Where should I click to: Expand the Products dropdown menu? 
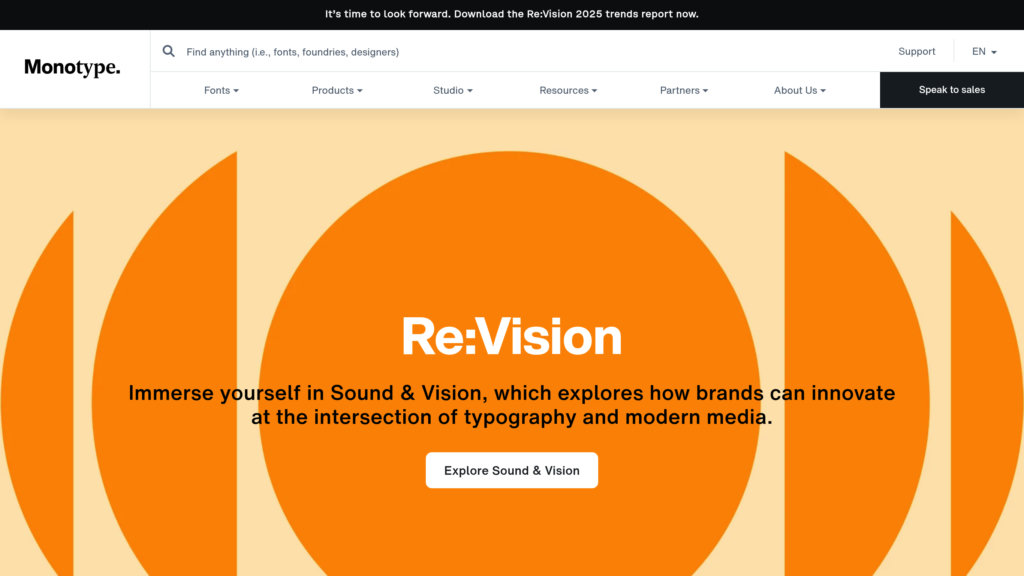click(x=337, y=90)
